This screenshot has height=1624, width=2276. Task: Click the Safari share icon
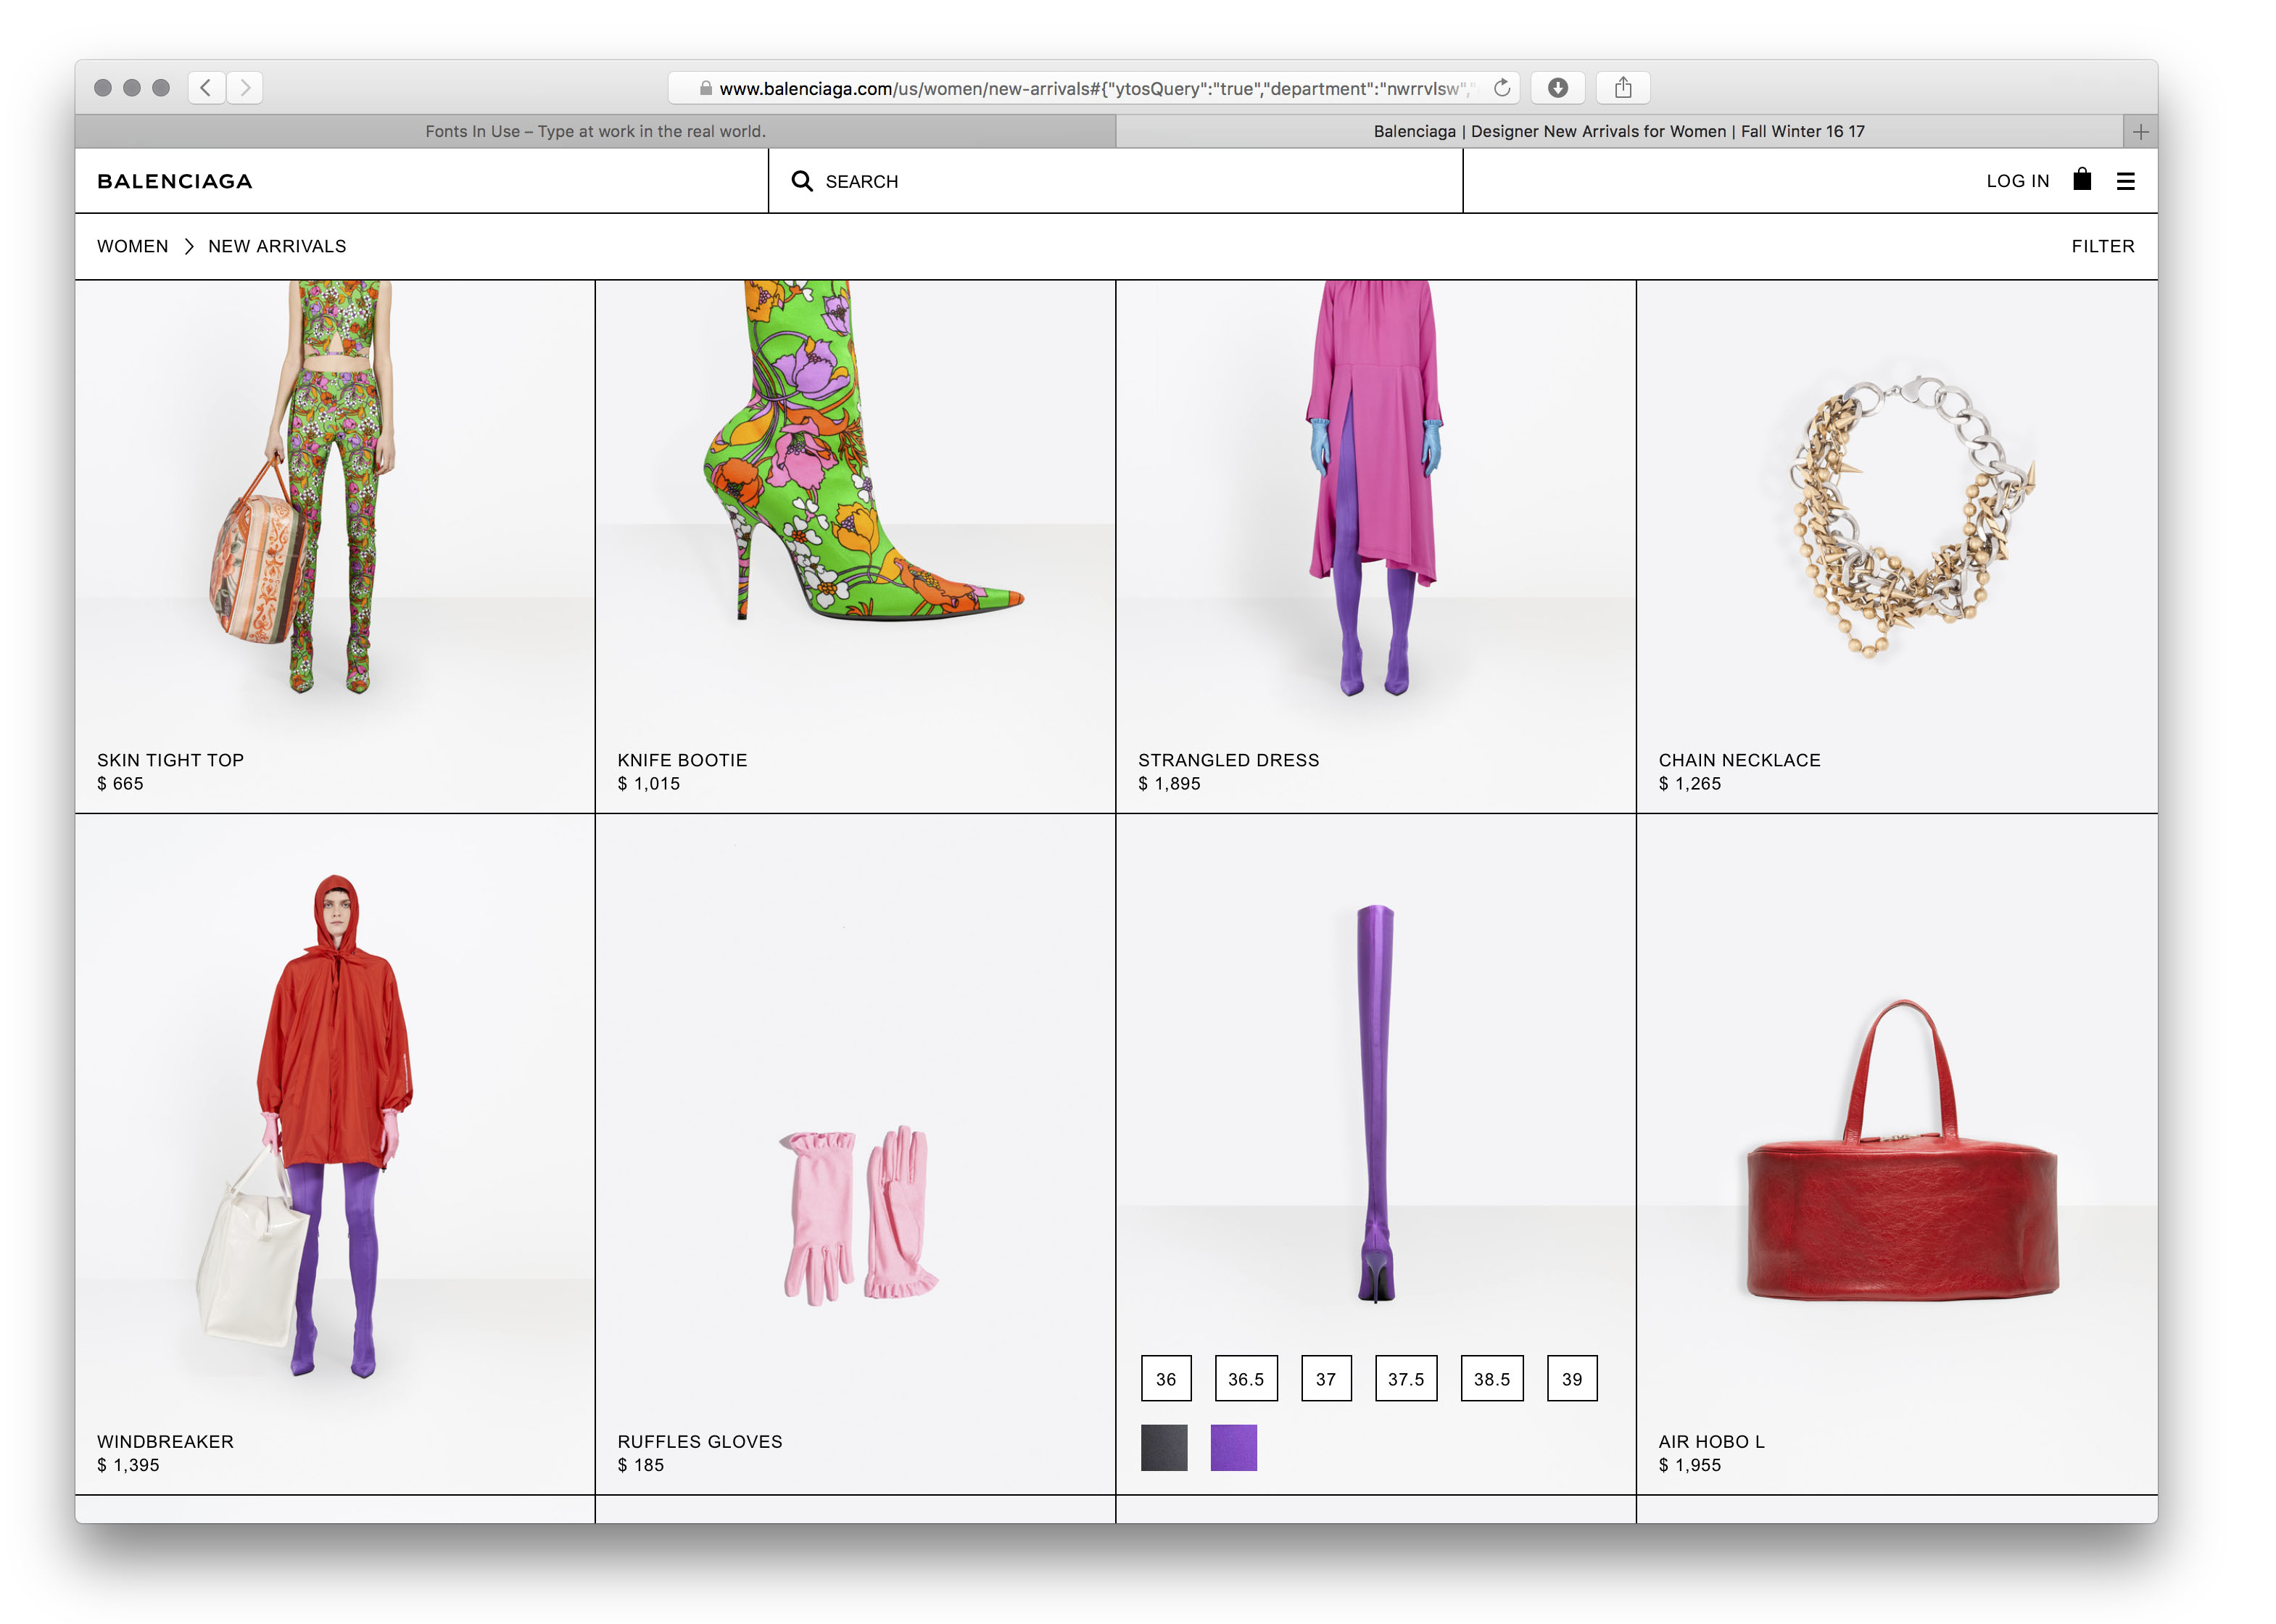(1622, 88)
